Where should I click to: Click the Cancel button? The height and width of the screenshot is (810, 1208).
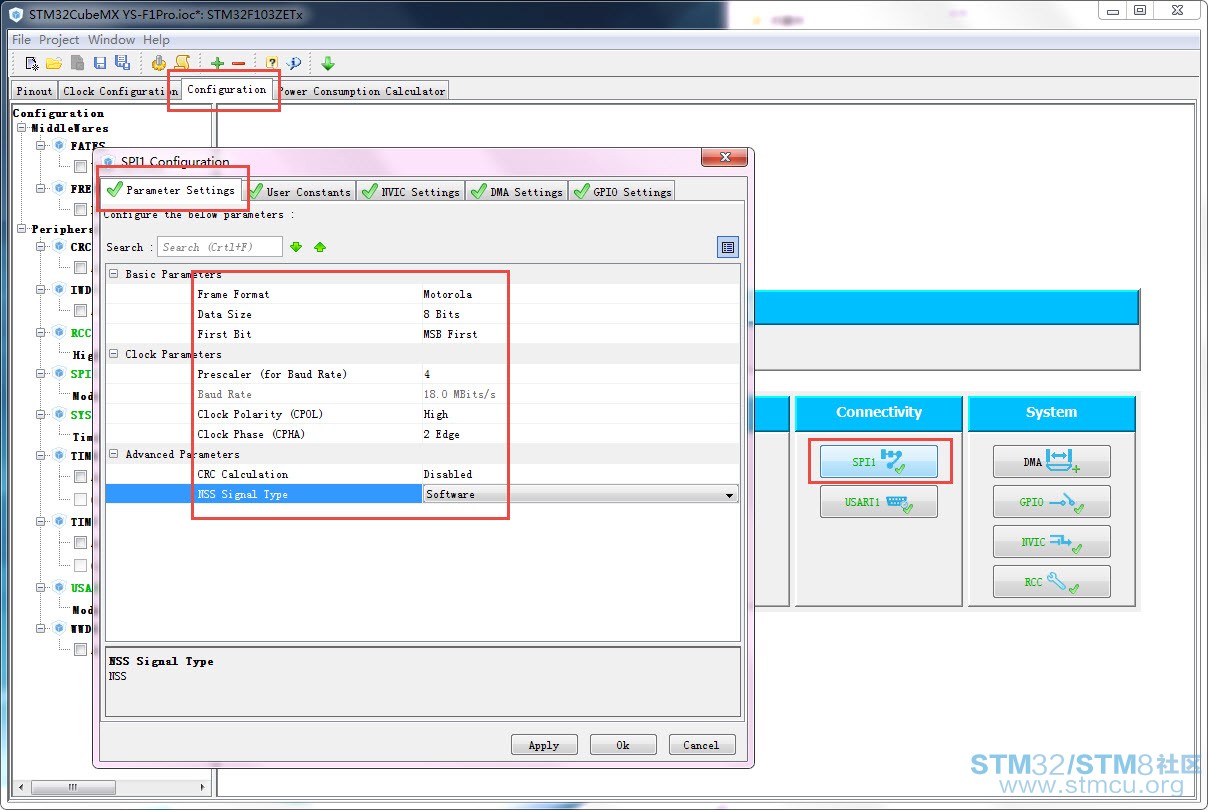701,745
